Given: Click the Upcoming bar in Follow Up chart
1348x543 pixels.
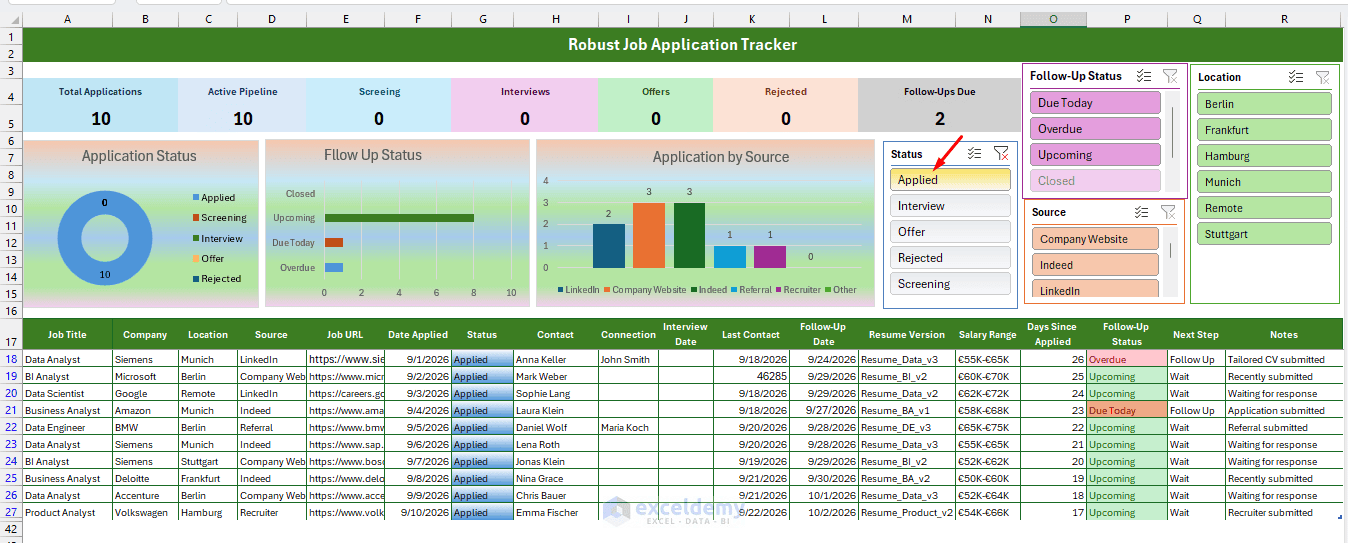Looking at the screenshot, I should (x=399, y=217).
